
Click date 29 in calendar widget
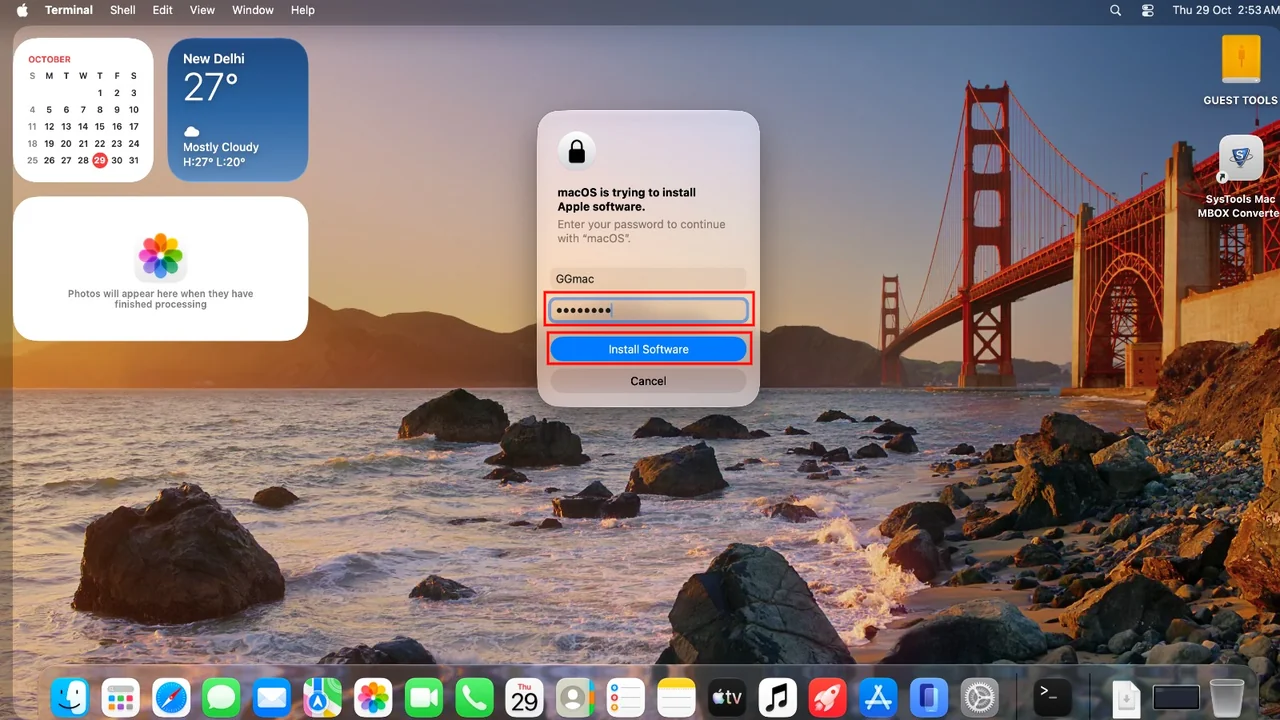click(x=99, y=160)
